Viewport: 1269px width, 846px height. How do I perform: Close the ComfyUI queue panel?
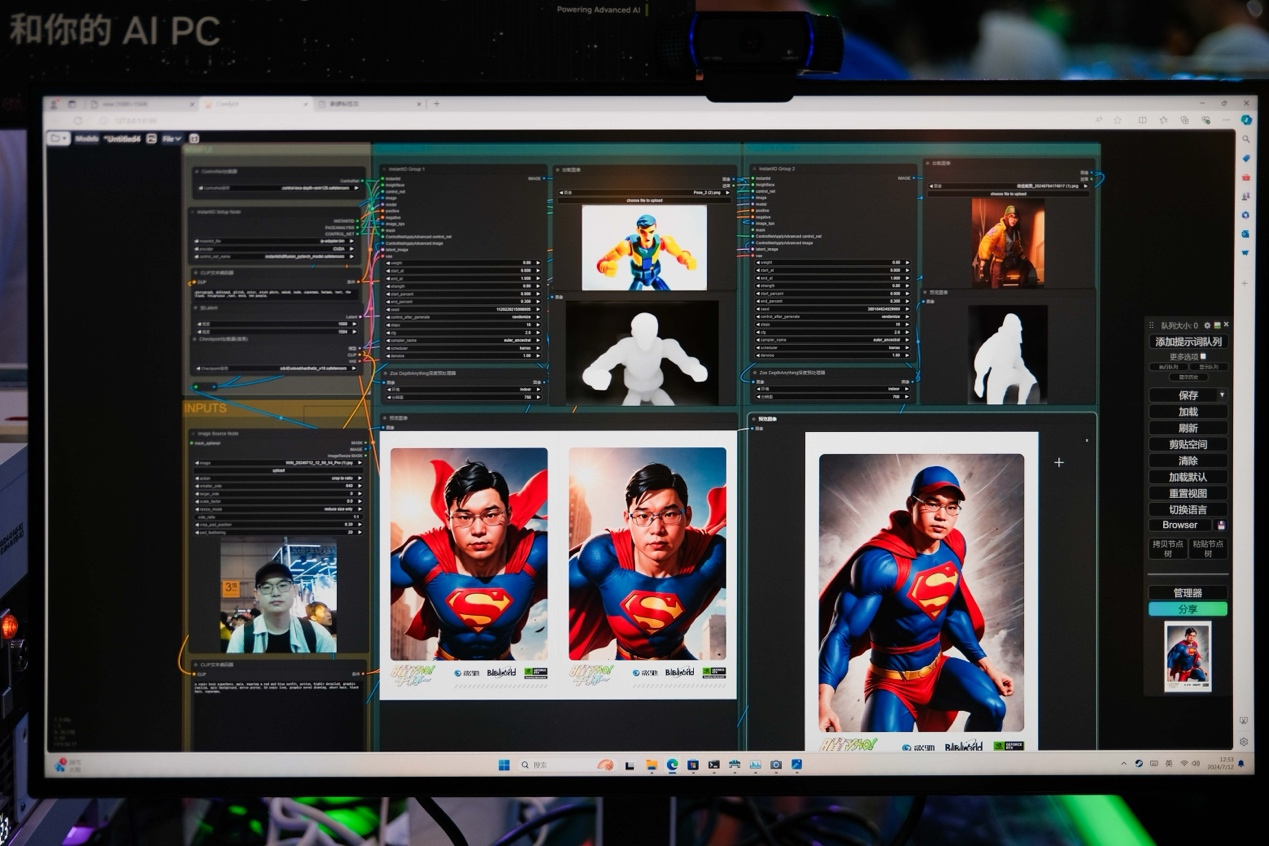pos(1227,325)
